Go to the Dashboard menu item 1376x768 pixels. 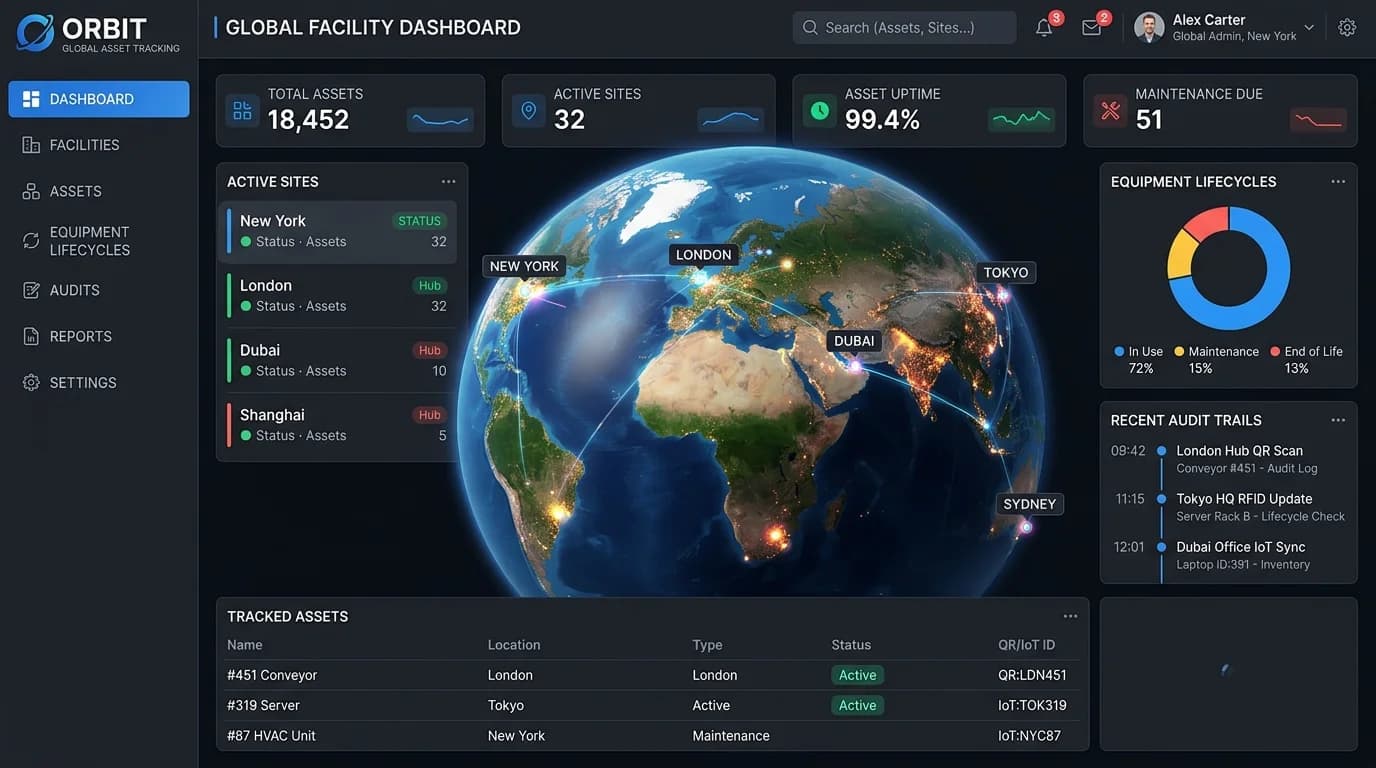(99, 99)
